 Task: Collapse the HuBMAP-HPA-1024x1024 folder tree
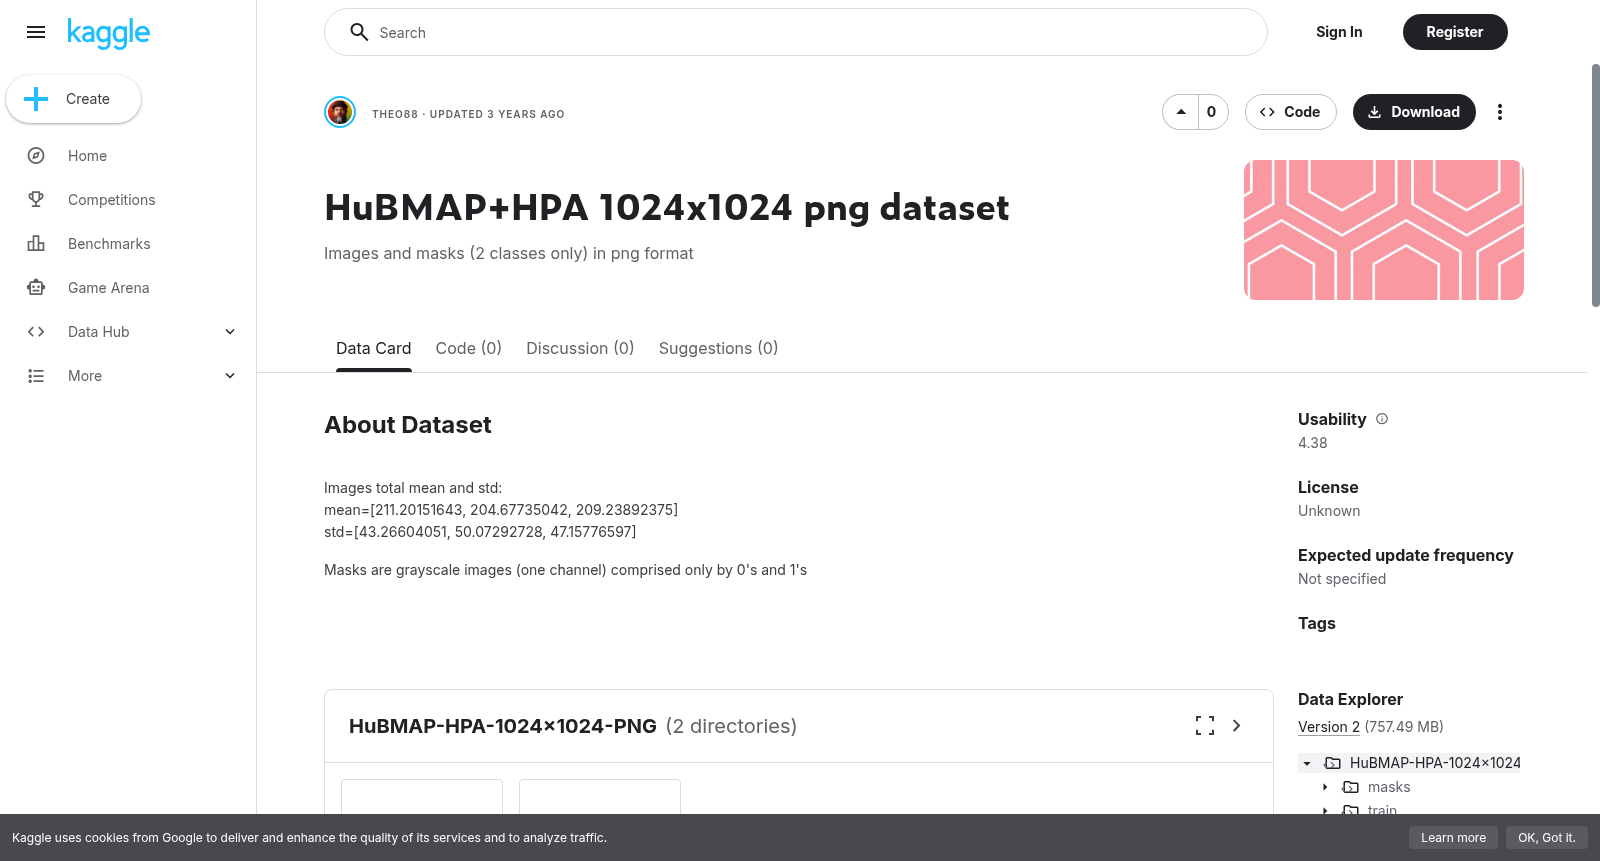[1307, 763]
